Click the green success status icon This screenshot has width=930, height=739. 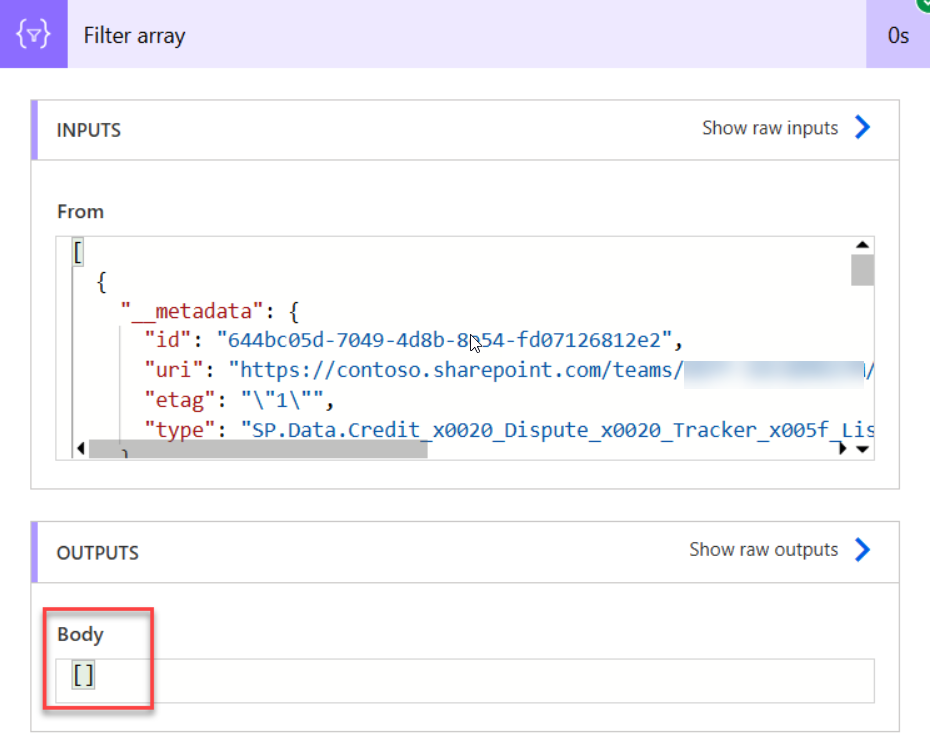pos(924,4)
